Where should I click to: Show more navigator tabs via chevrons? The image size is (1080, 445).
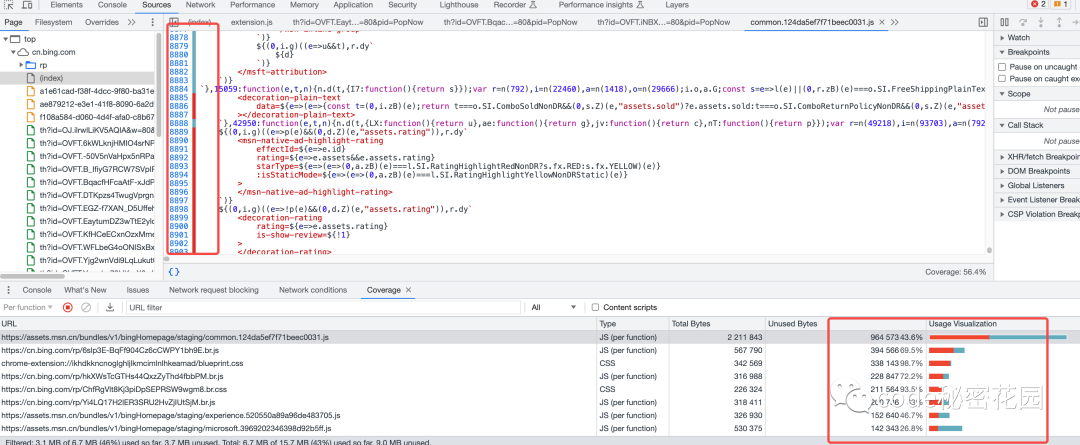pos(132,22)
